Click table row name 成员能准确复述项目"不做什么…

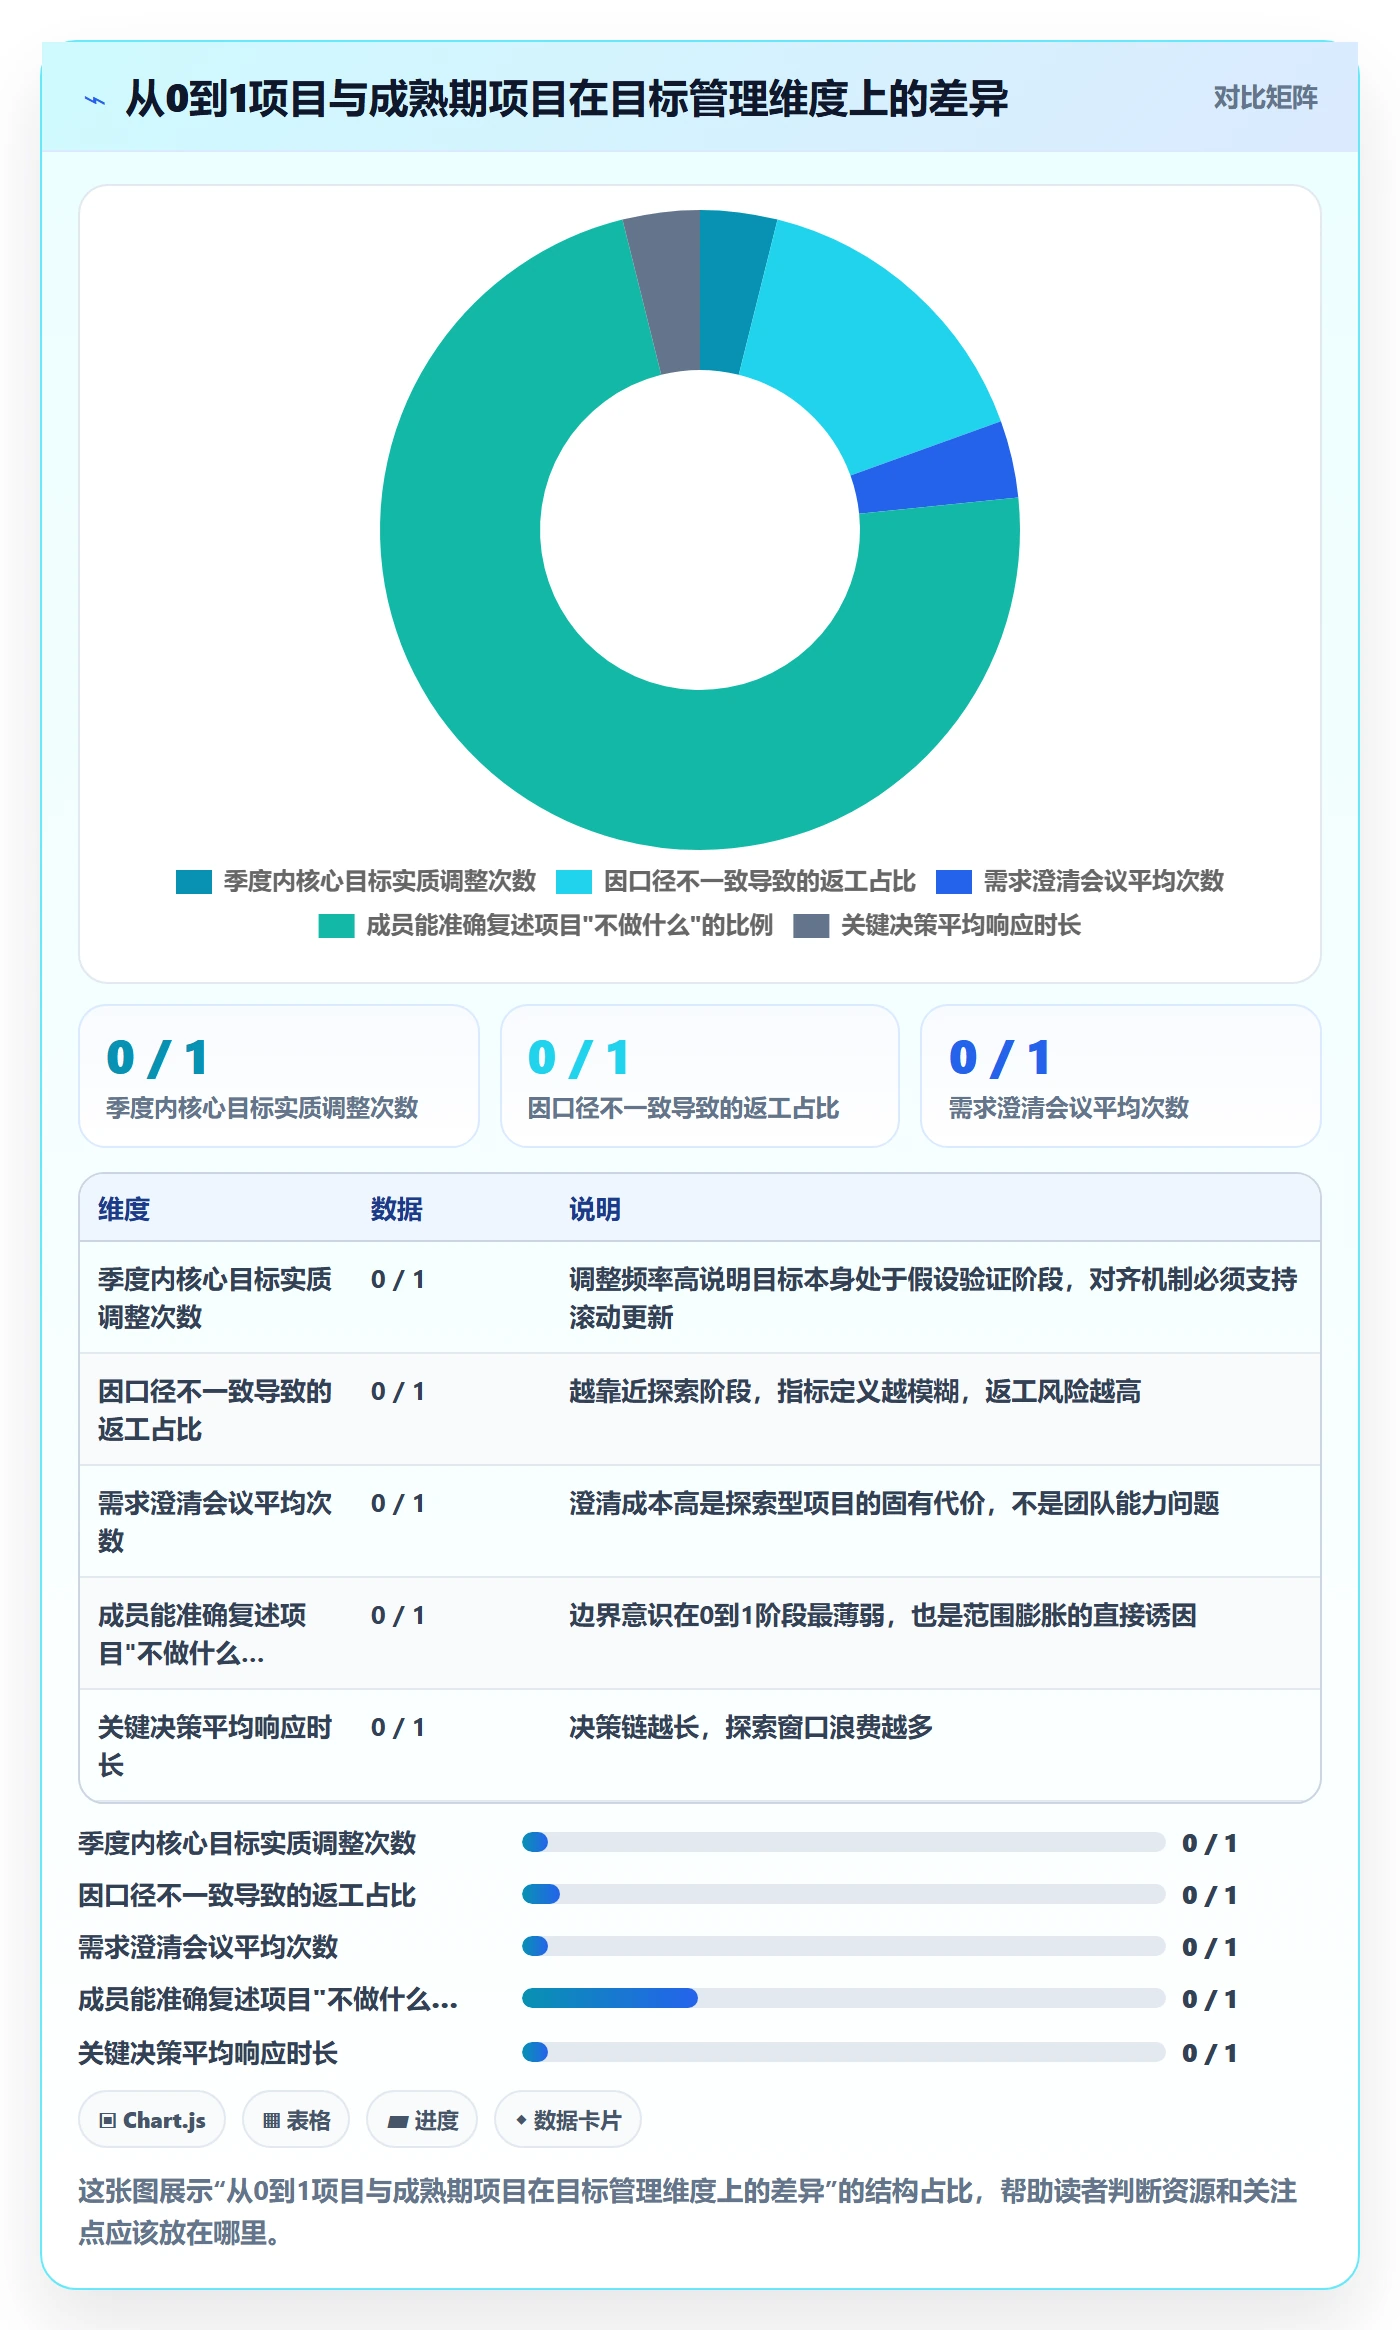(x=203, y=1634)
